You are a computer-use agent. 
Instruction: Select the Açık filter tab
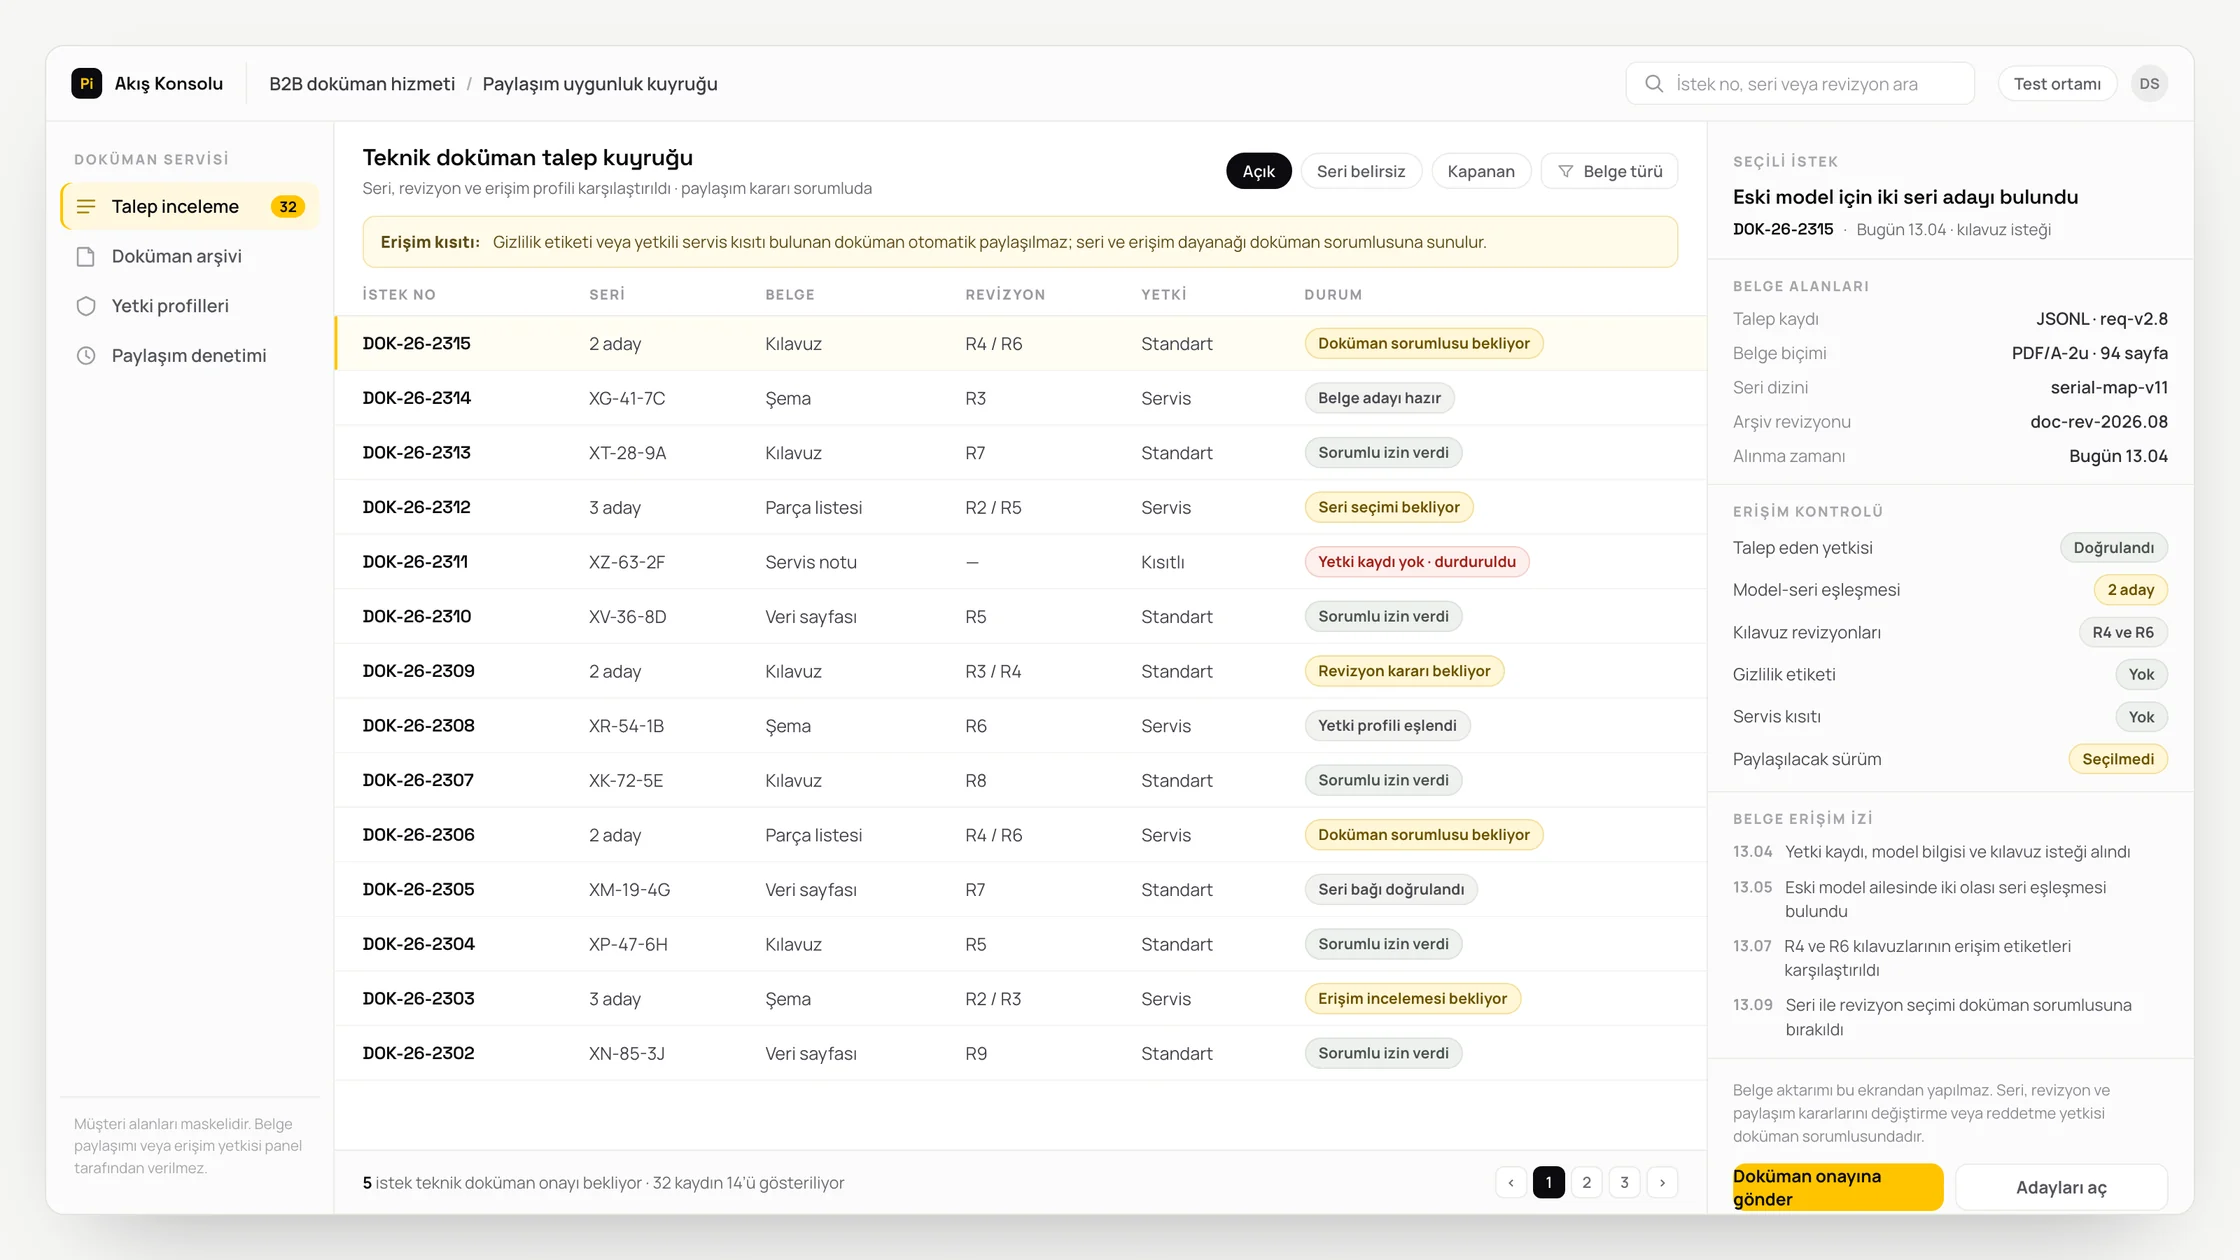pos(1258,171)
